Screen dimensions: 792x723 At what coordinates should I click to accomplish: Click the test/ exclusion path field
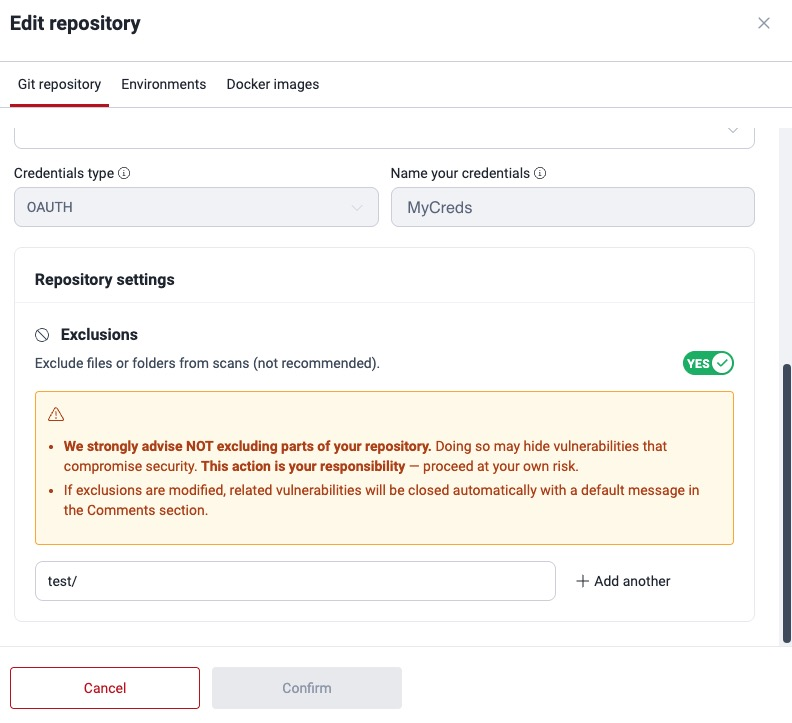point(295,581)
